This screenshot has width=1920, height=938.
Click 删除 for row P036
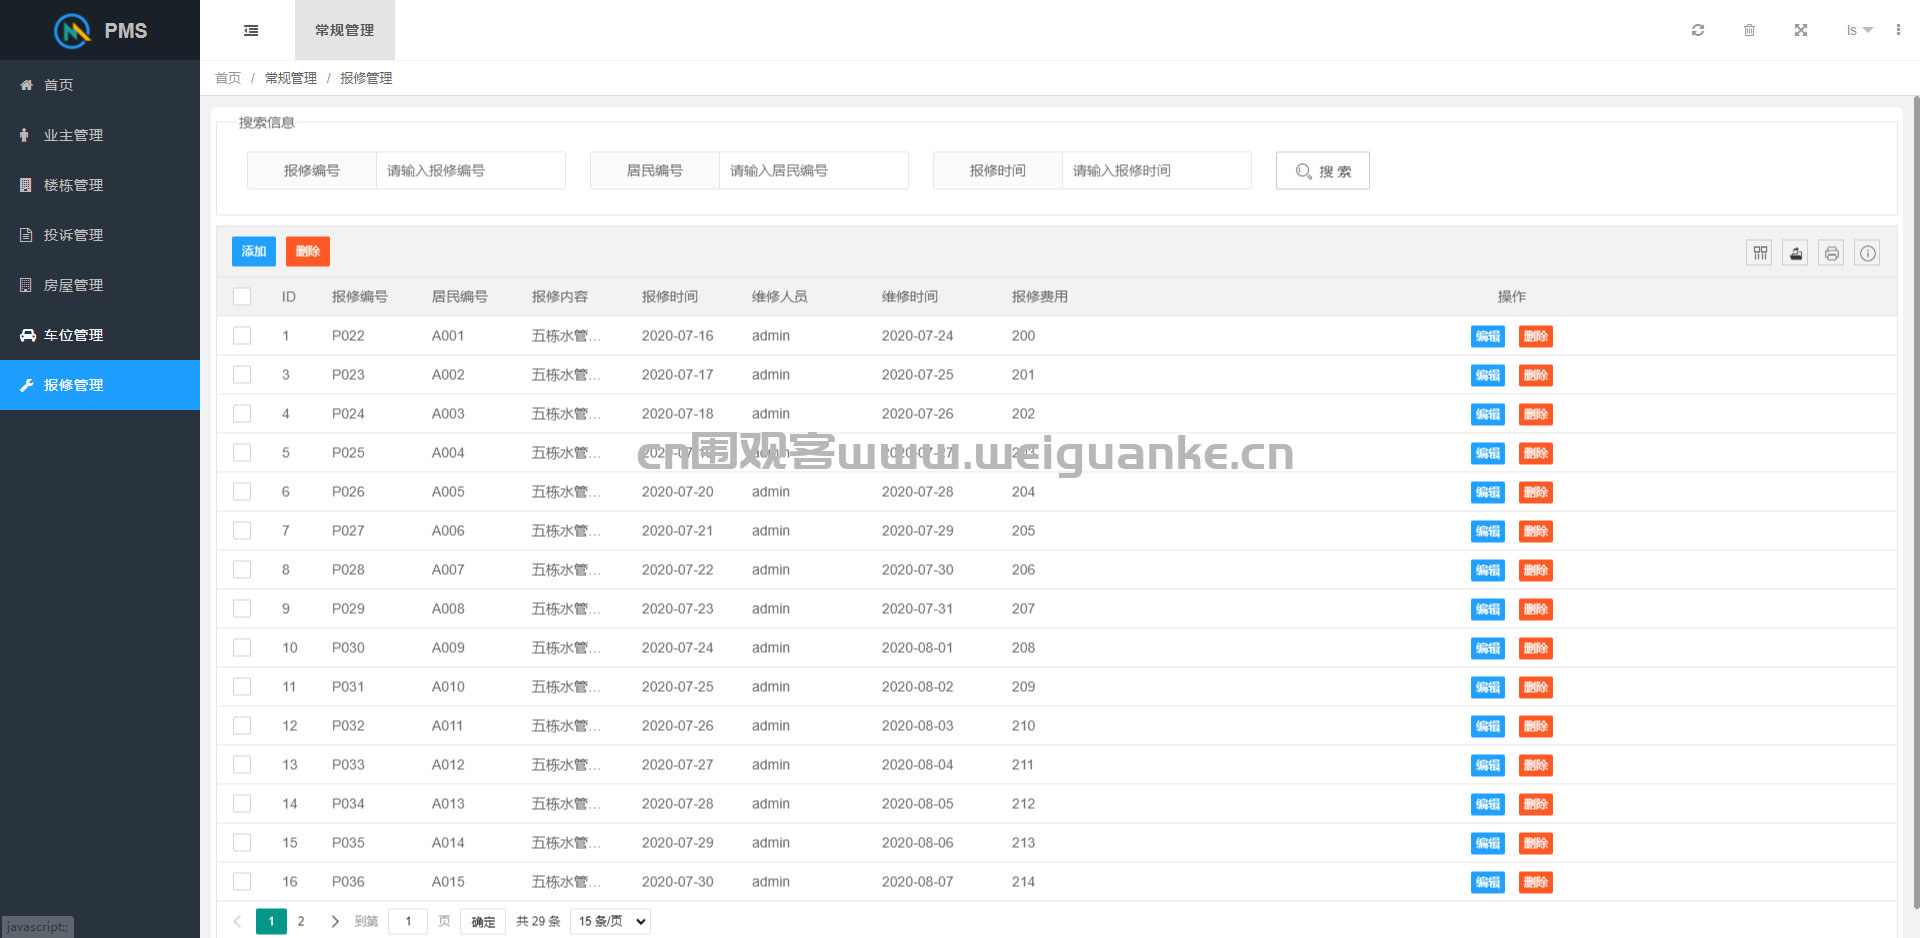[1536, 883]
